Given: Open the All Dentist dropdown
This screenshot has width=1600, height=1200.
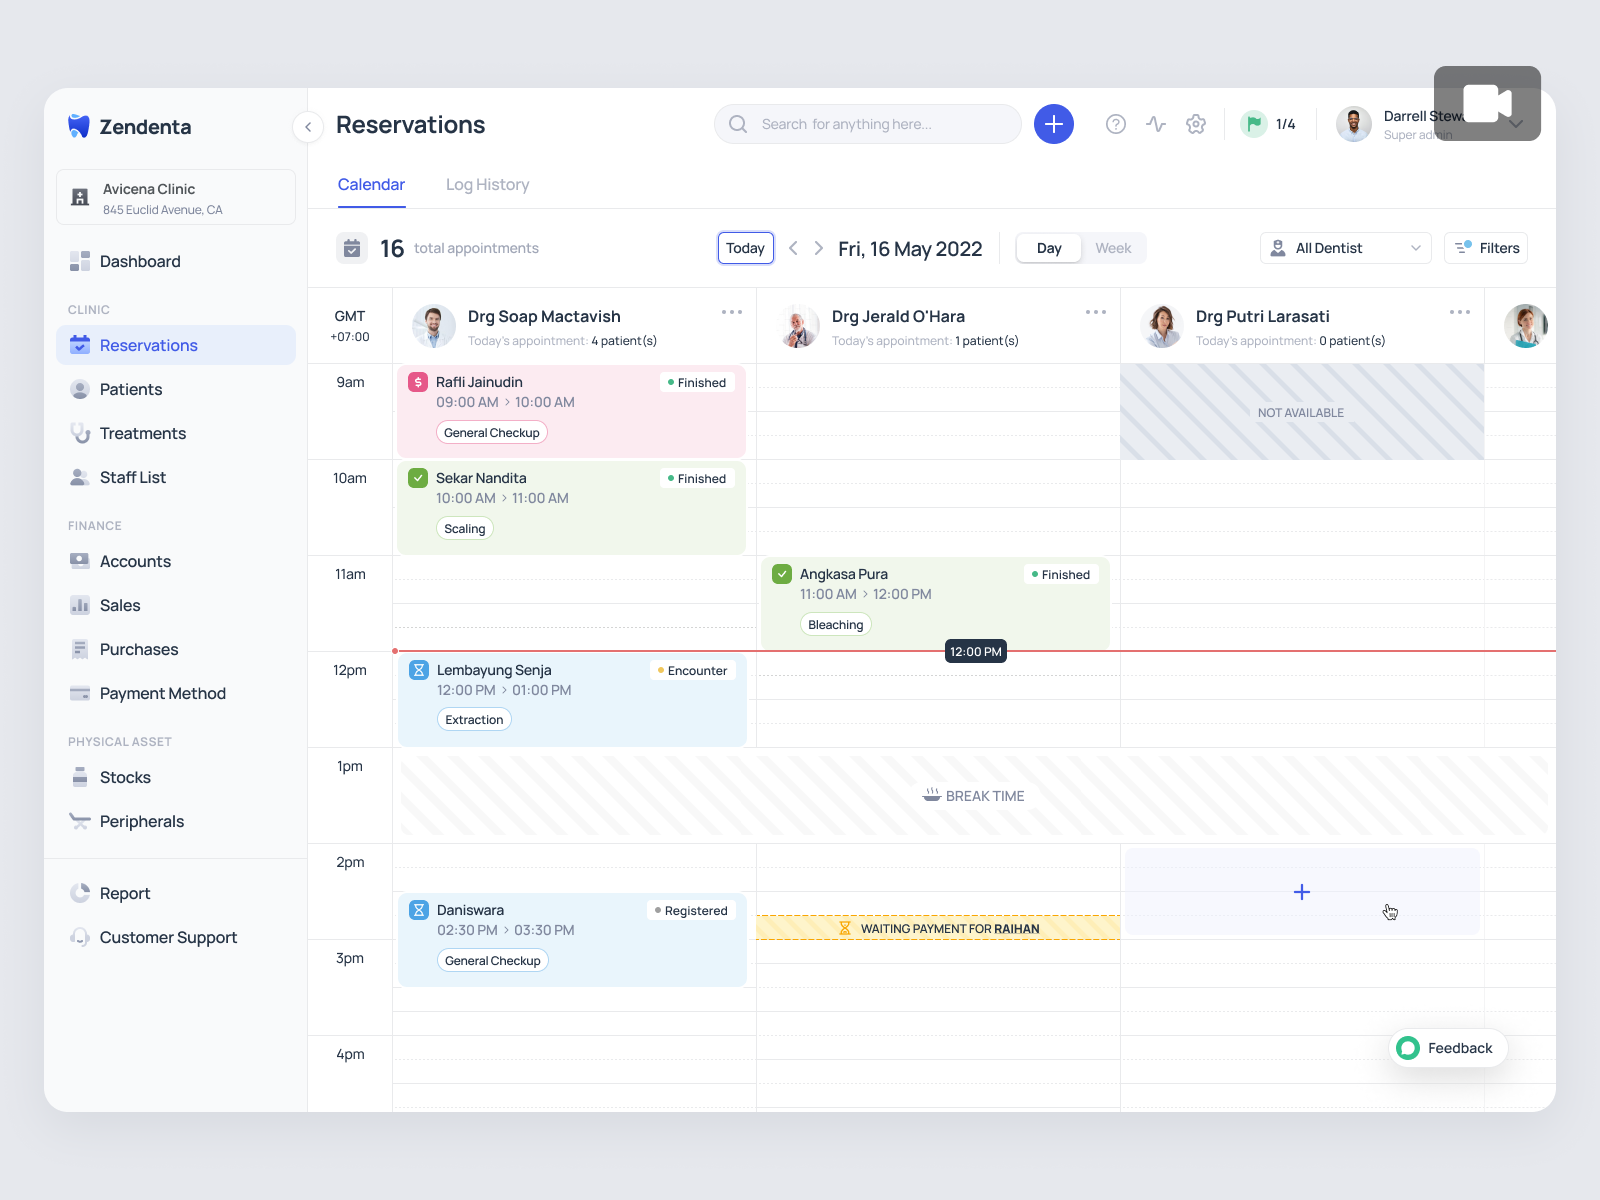Looking at the screenshot, I should 1345,247.
